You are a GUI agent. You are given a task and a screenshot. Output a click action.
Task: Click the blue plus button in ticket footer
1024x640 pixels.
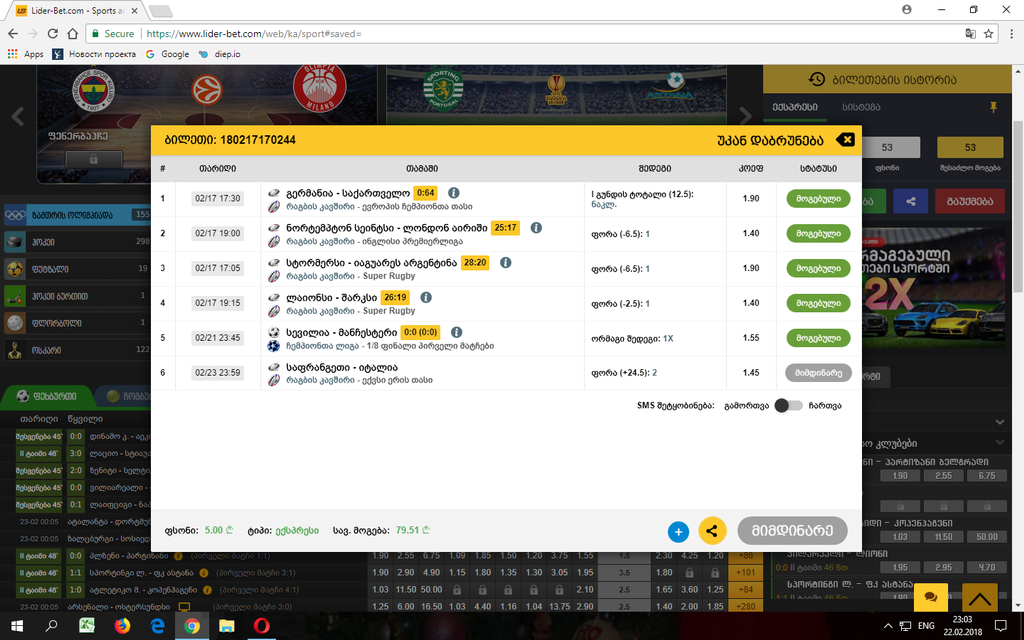pos(678,532)
